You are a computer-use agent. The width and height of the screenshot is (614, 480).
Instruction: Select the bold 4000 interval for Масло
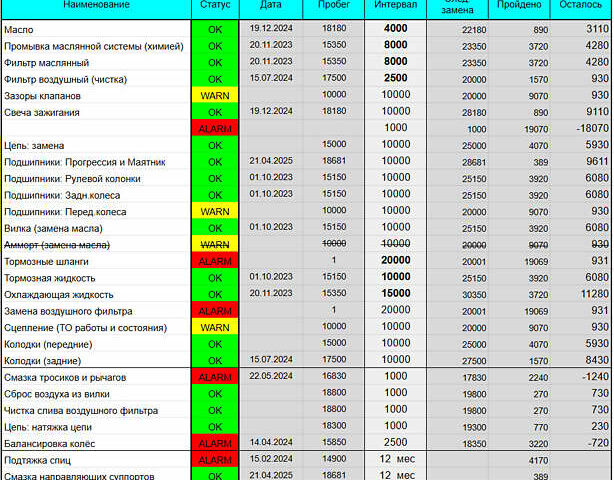coord(395,29)
